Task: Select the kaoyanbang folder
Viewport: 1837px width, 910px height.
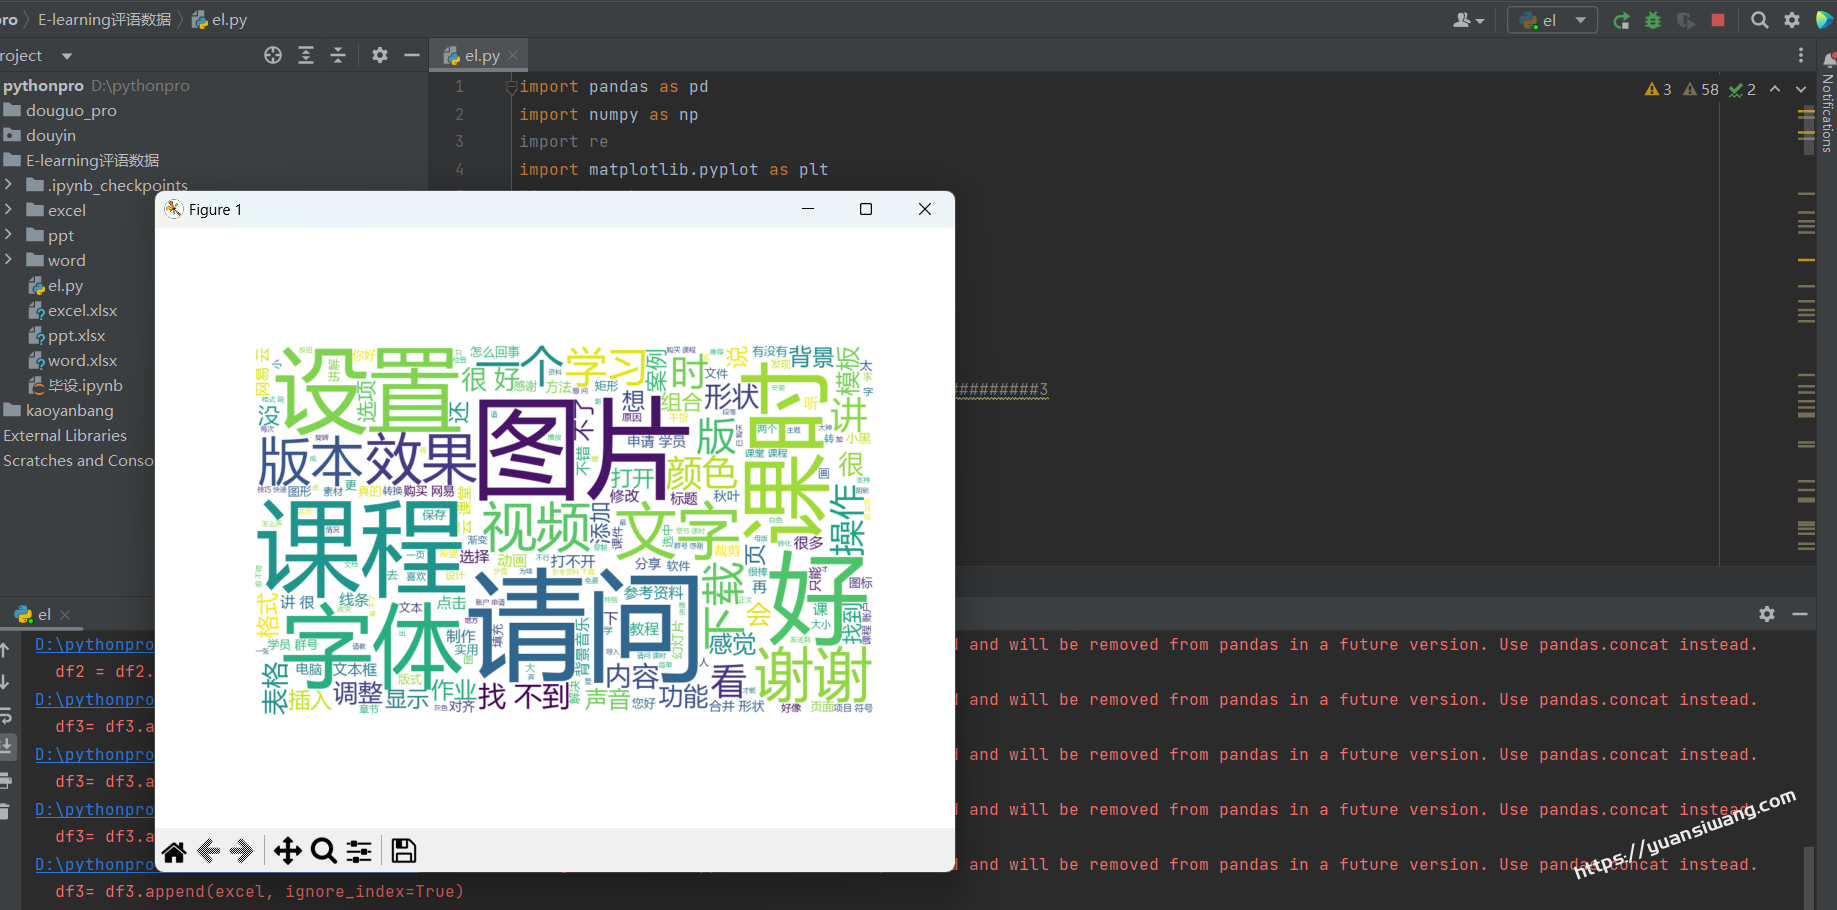Action: pyautogui.click(x=59, y=410)
